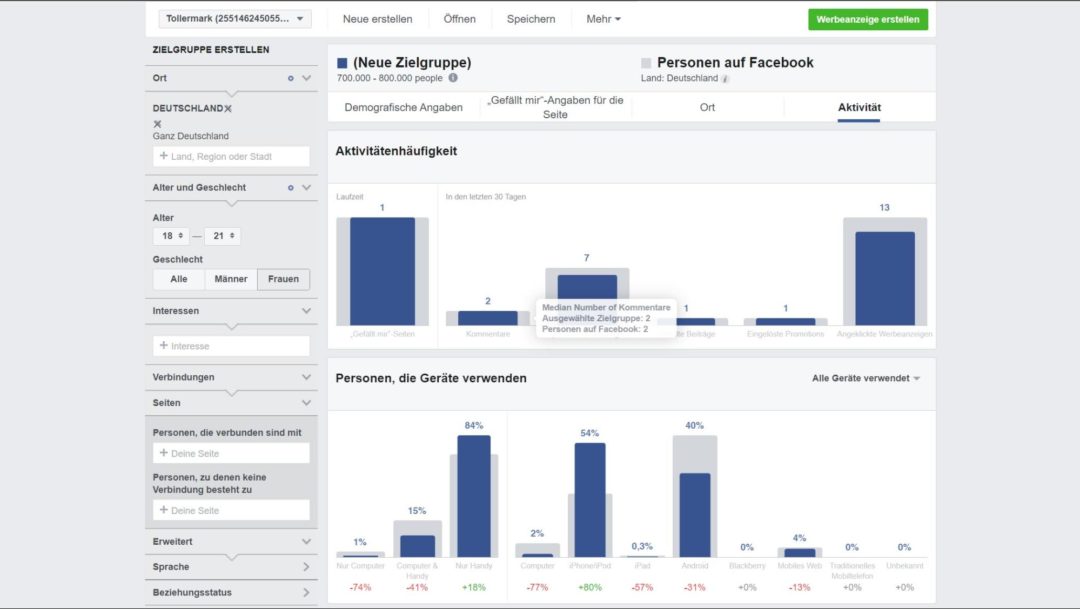Expand the Erweitert section chevron
This screenshot has width=1080, height=609.
[x=307, y=541]
